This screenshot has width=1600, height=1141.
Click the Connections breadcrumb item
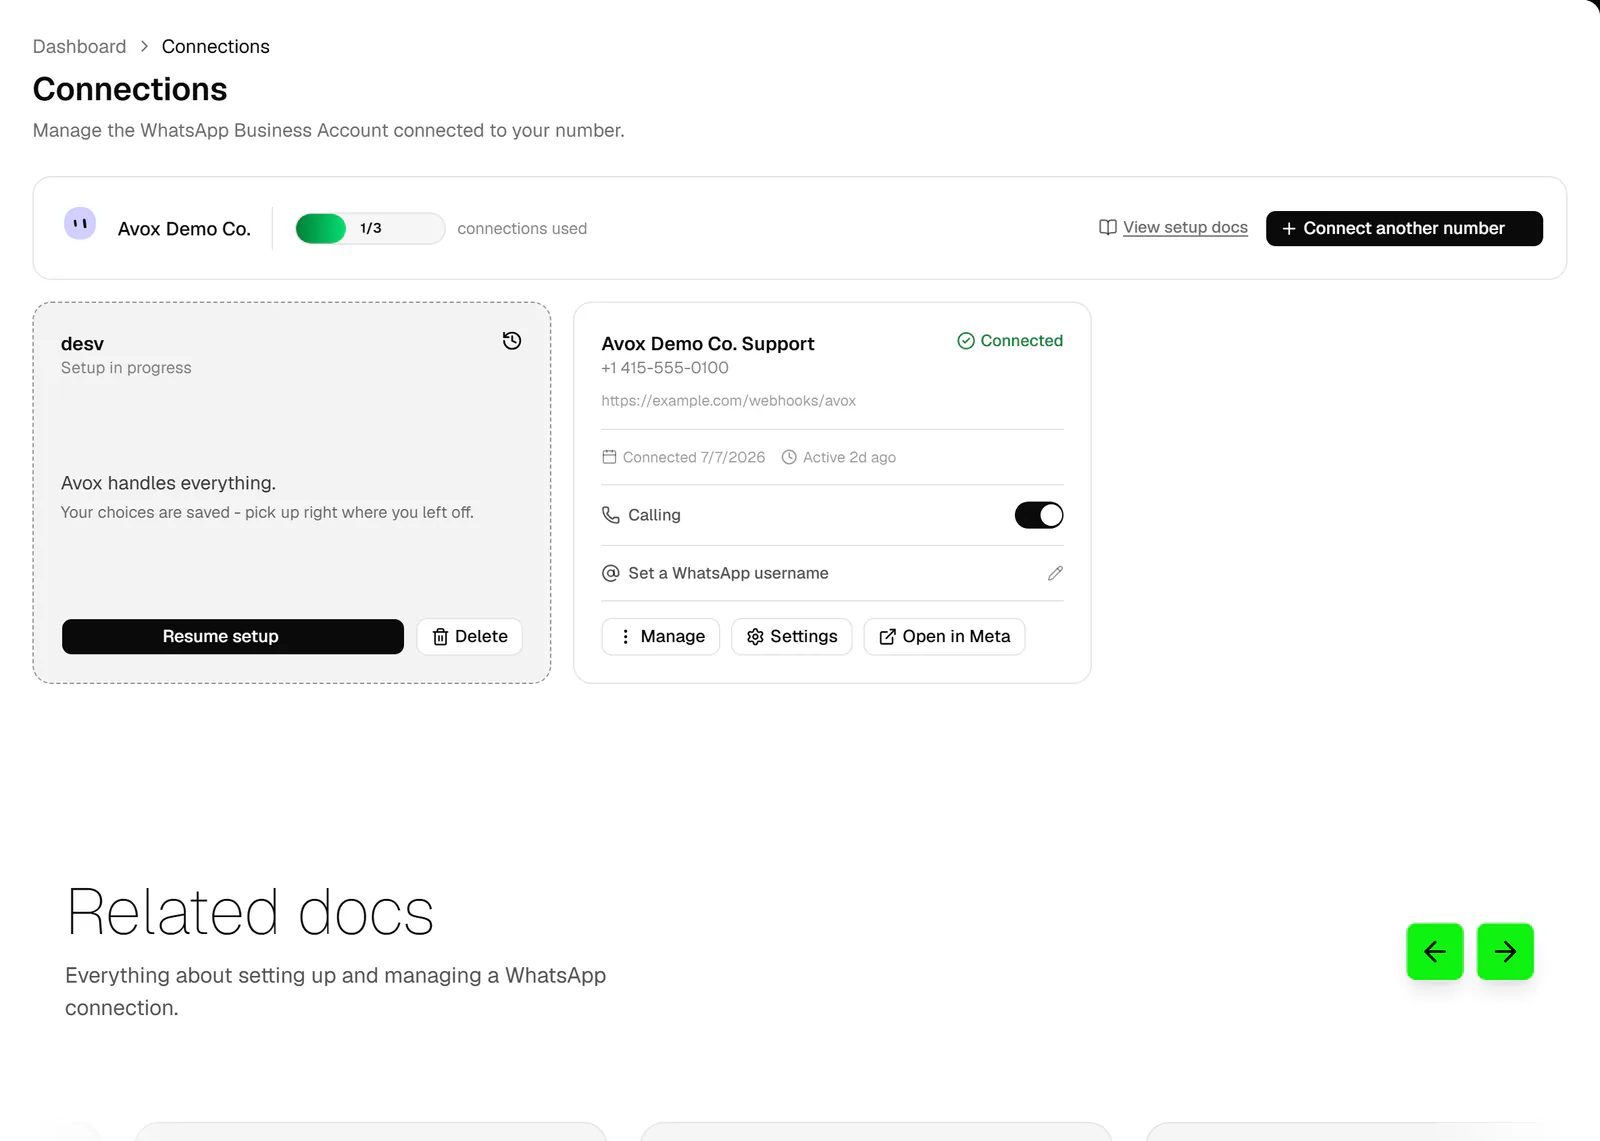[216, 47]
